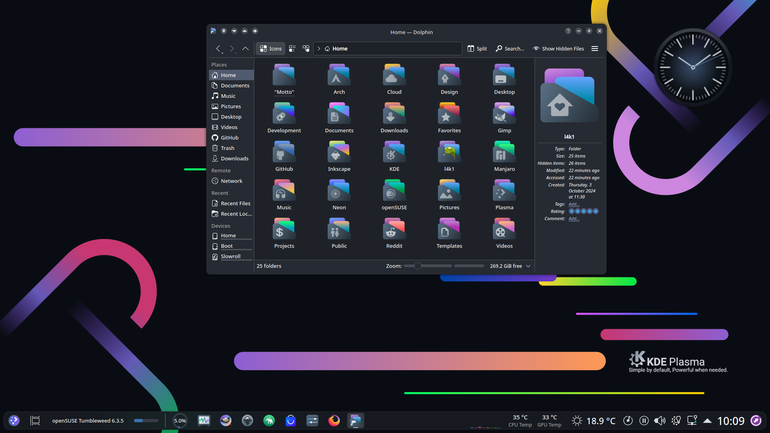Viewport: 770px width, 433px height.
Task: Add tags in the information panel
Action: point(574,204)
